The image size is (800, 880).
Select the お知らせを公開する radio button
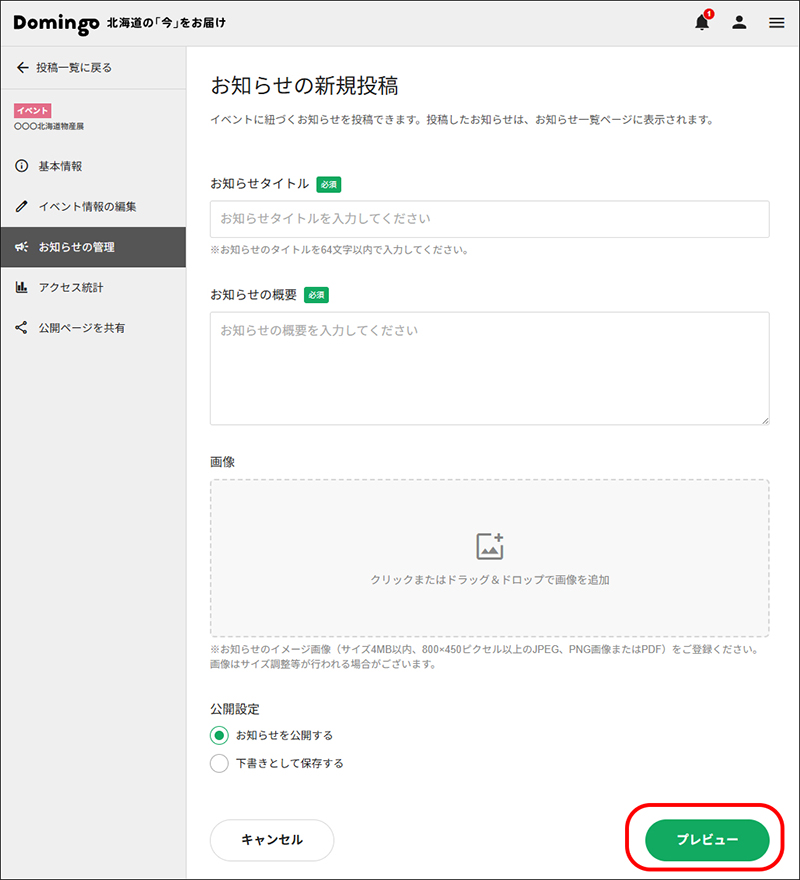click(x=219, y=735)
